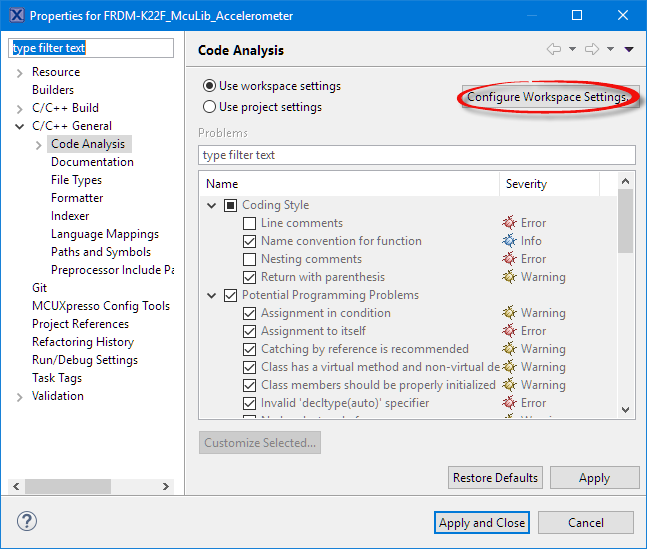Open the Indexer preferences page
This screenshot has height=549, width=647.
[70, 216]
